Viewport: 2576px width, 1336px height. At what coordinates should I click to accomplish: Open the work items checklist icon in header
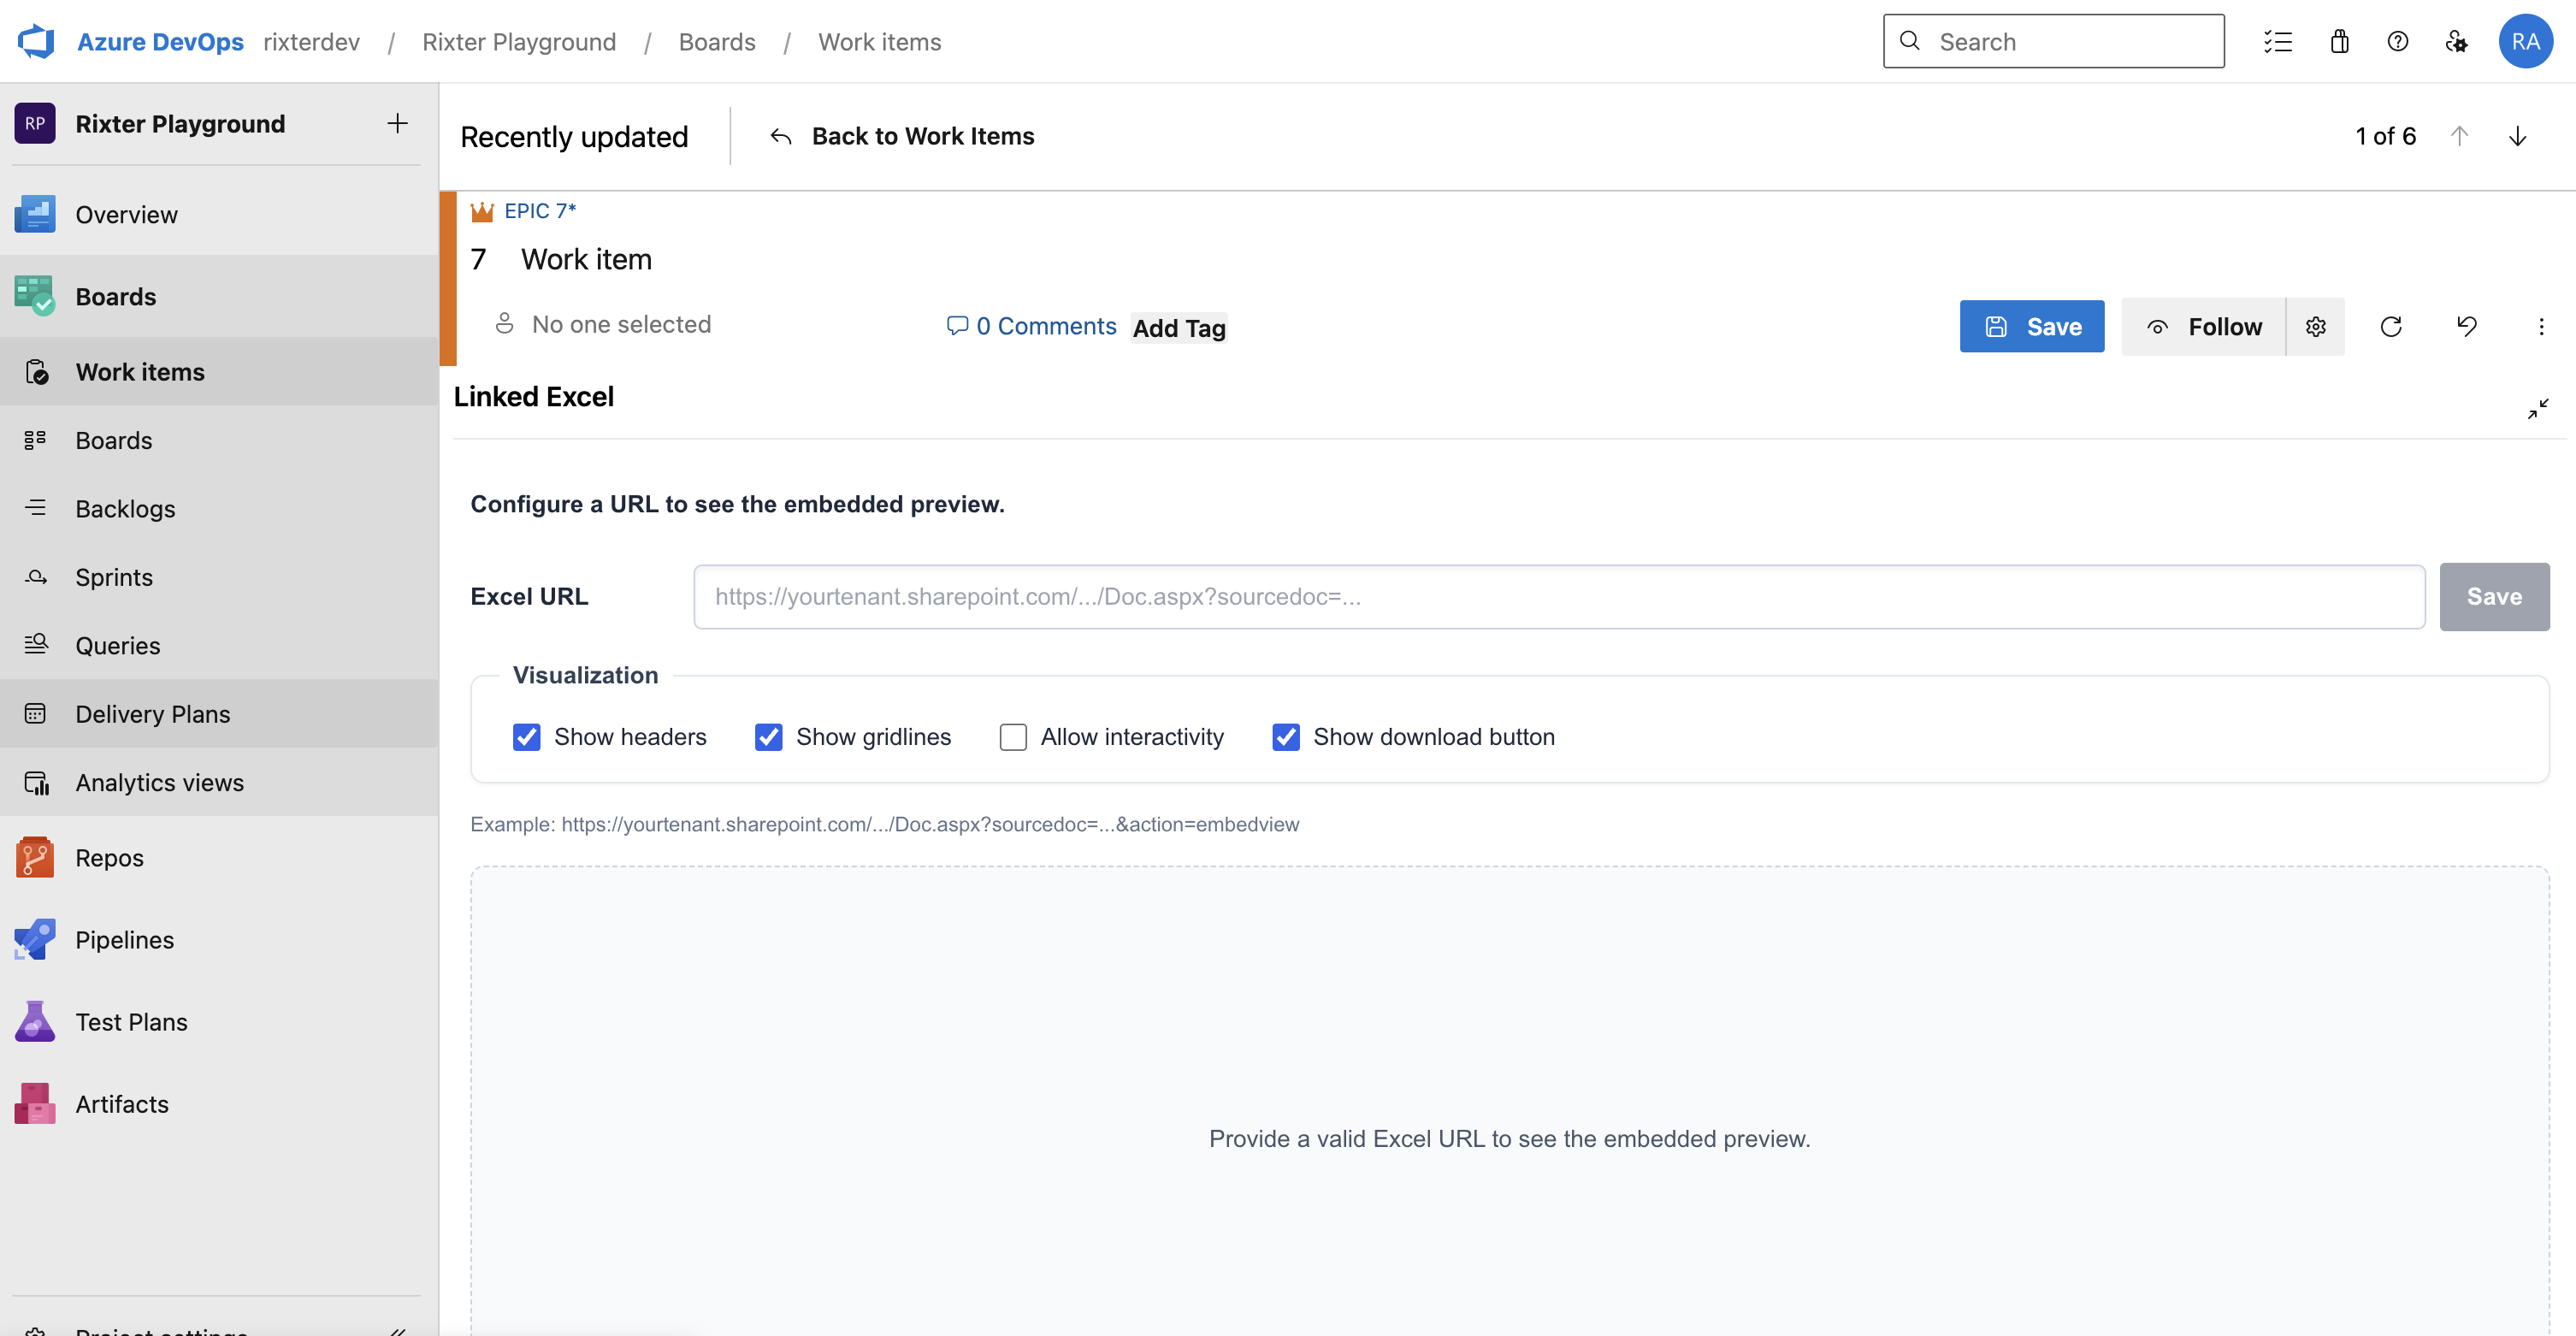click(x=2278, y=42)
